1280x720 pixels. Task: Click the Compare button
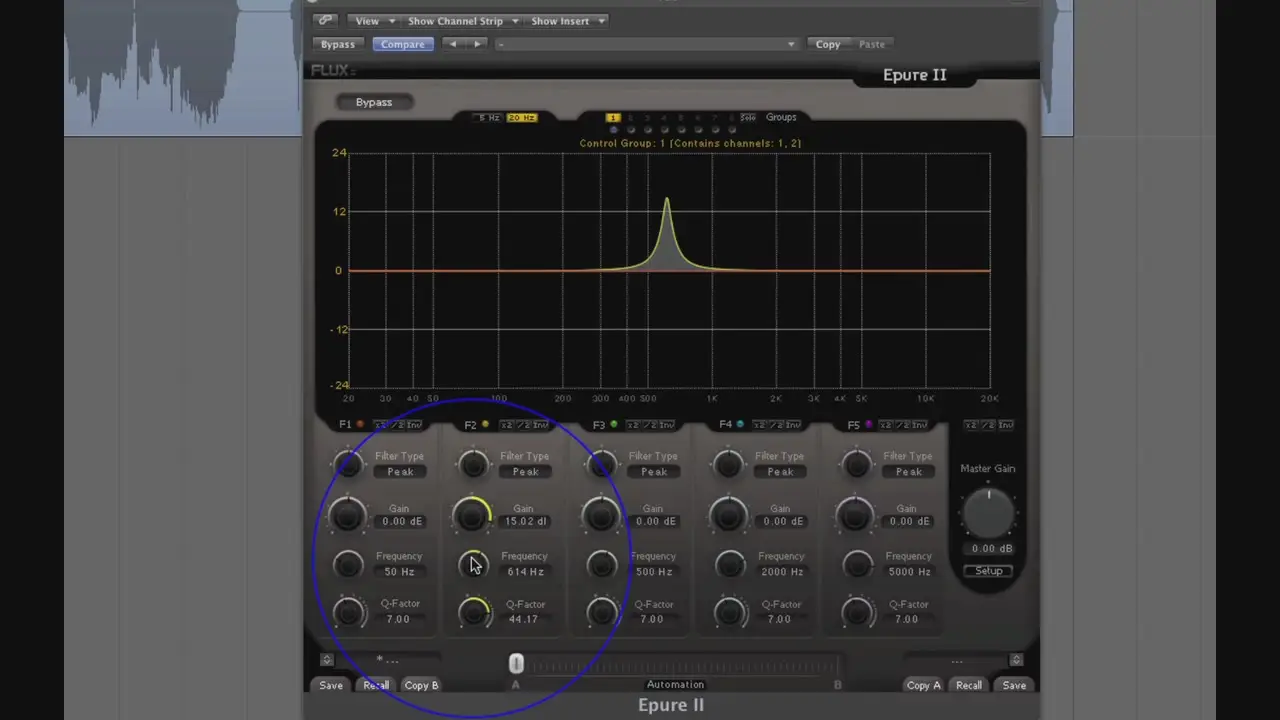(403, 44)
